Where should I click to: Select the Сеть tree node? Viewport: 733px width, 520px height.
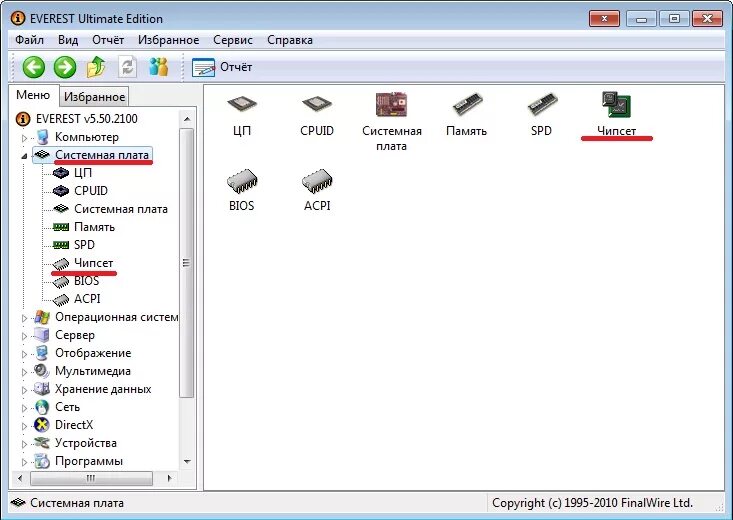tap(57, 407)
